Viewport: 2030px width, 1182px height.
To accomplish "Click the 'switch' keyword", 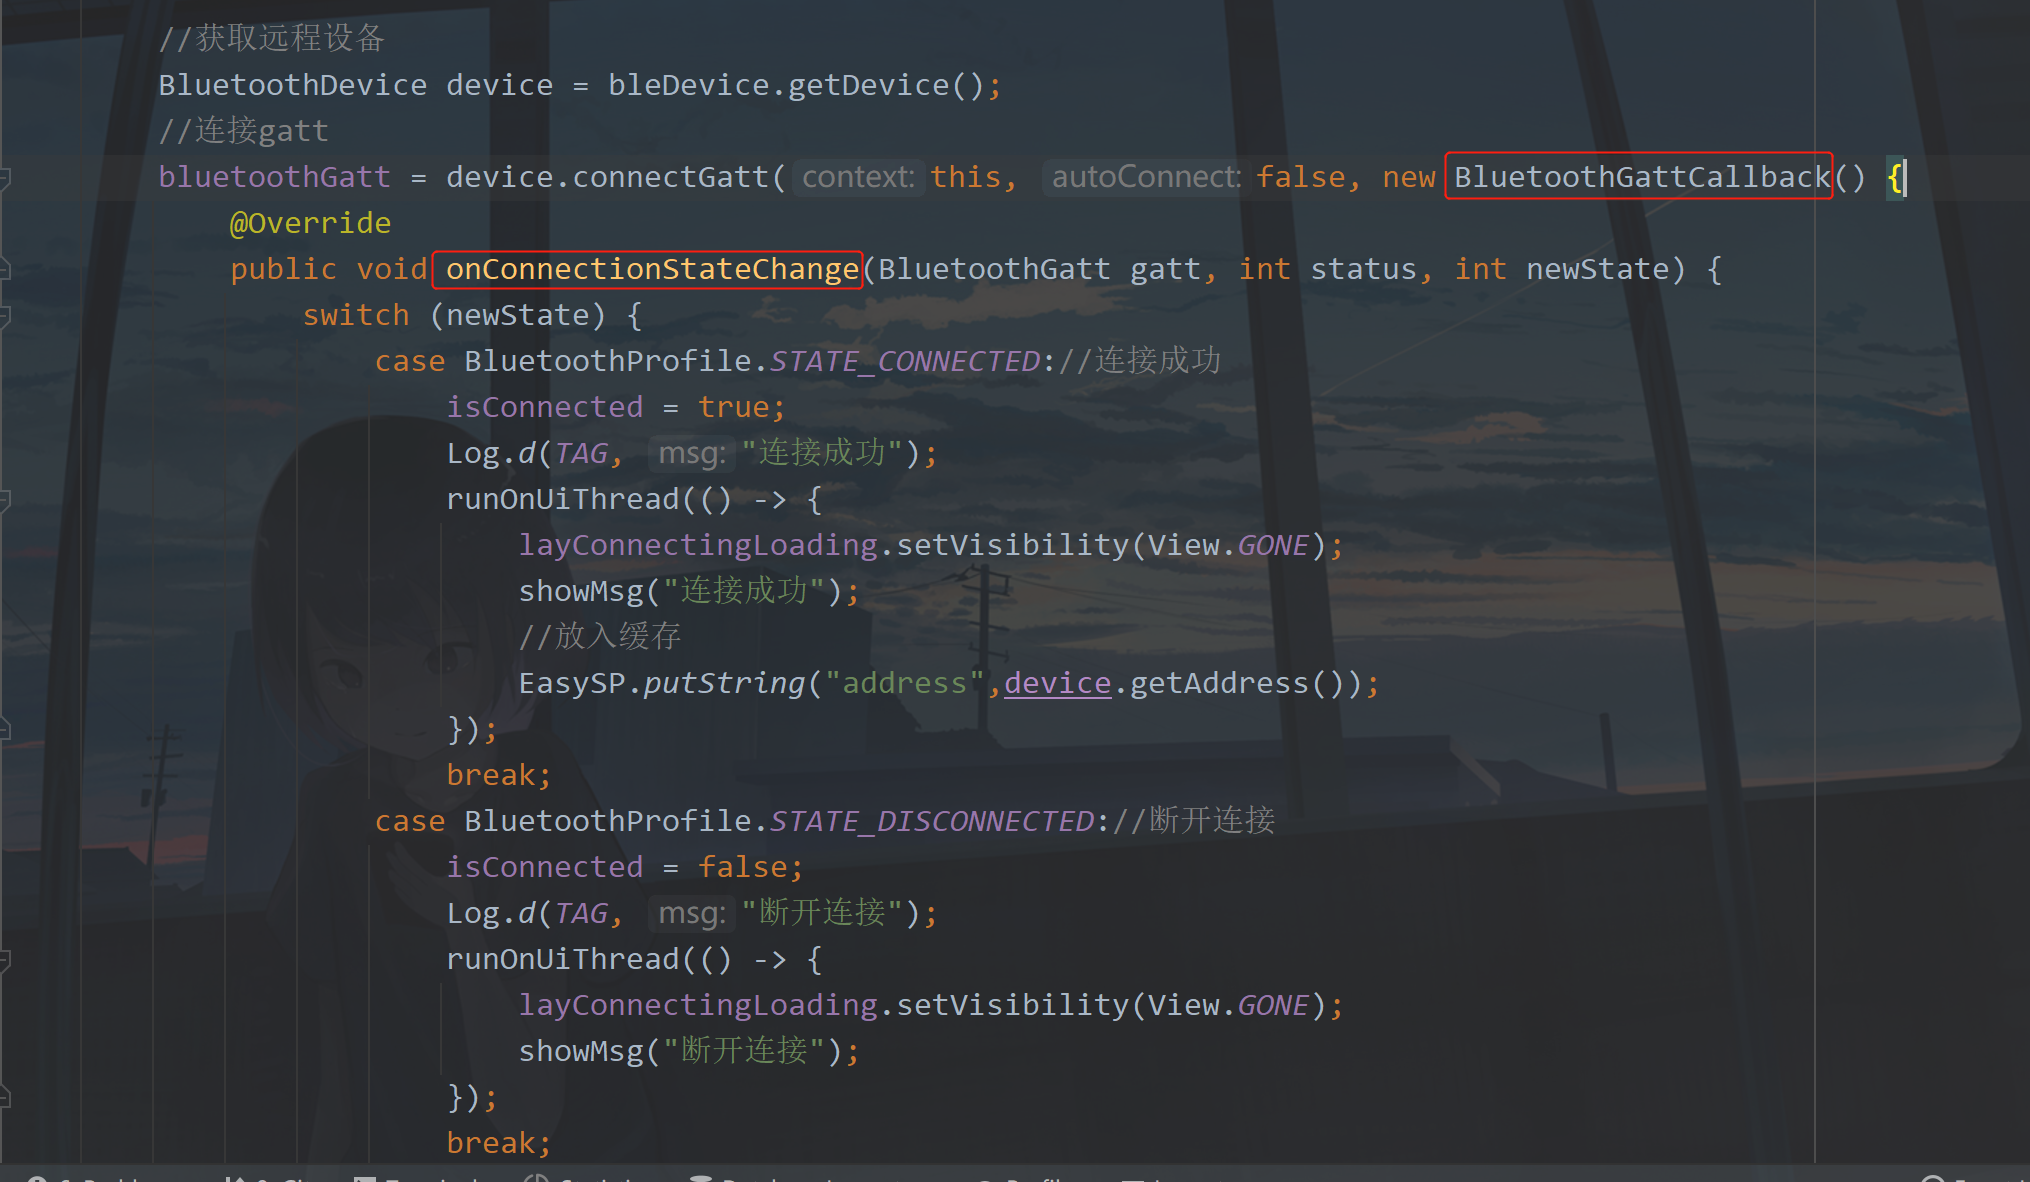I will [x=356, y=315].
